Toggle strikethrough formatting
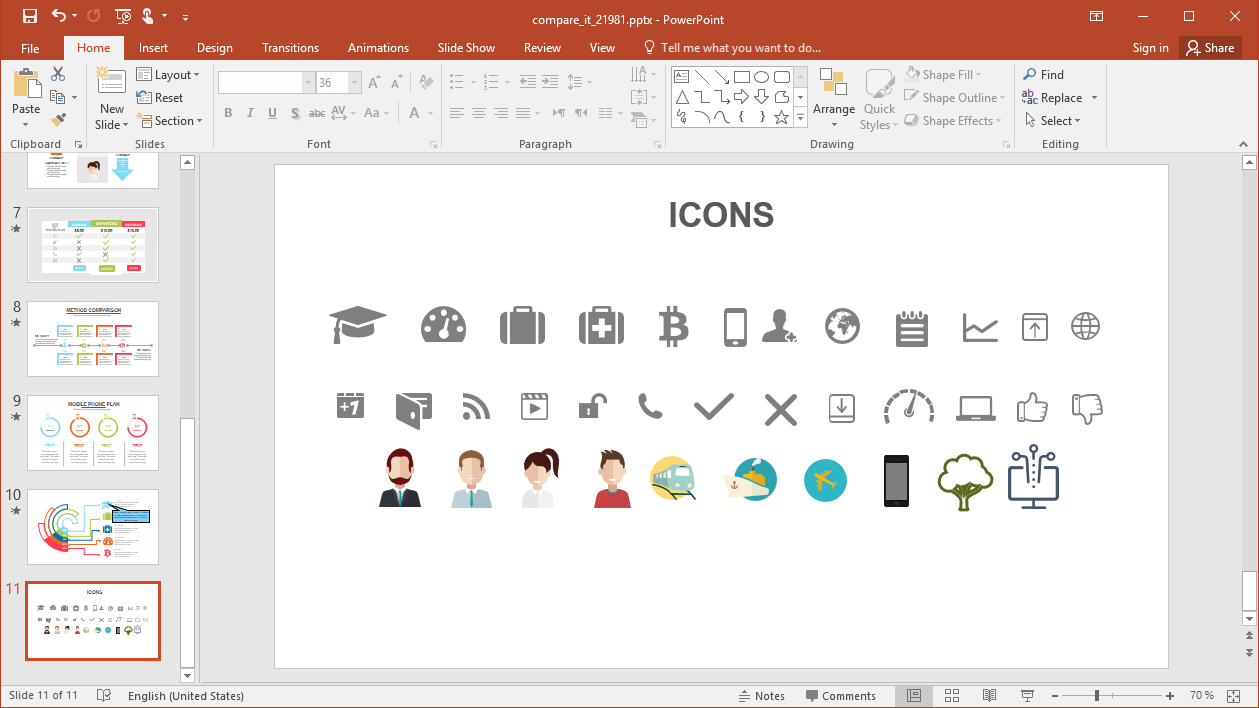1259x708 pixels. tap(316, 114)
